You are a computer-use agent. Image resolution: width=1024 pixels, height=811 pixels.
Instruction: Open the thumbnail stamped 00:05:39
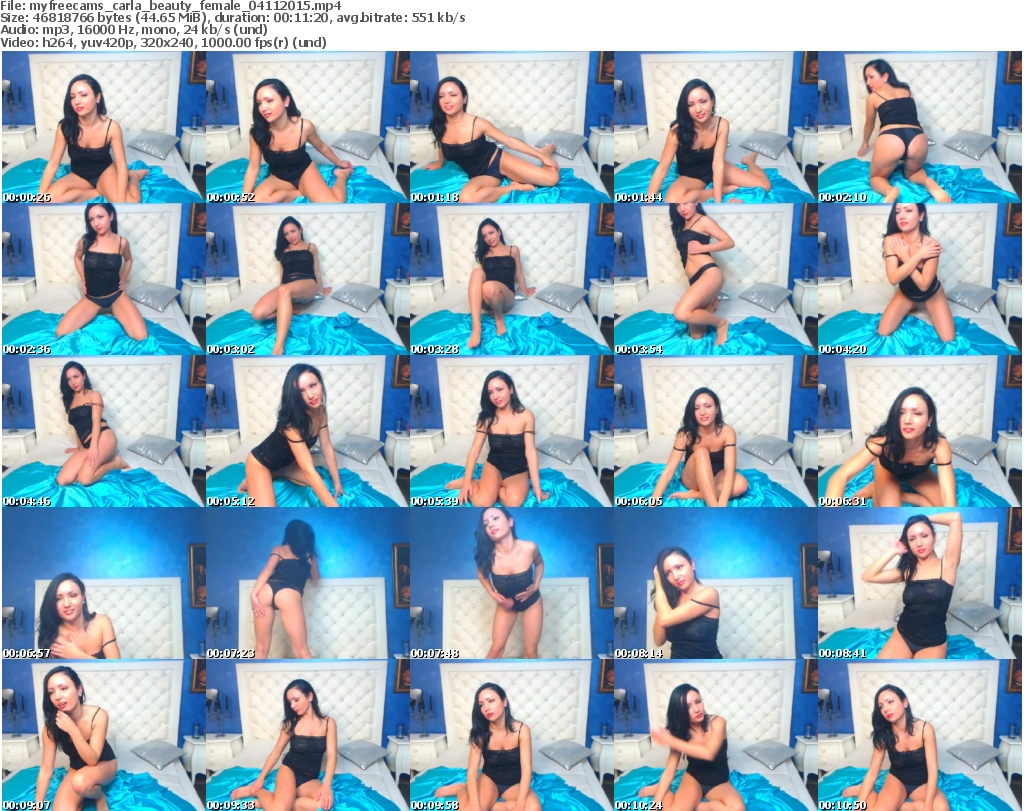tap(511, 432)
